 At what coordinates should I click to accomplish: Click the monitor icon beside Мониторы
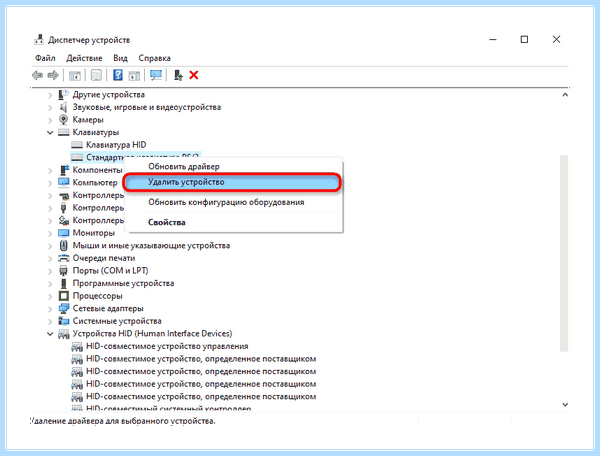tap(64, 233)
